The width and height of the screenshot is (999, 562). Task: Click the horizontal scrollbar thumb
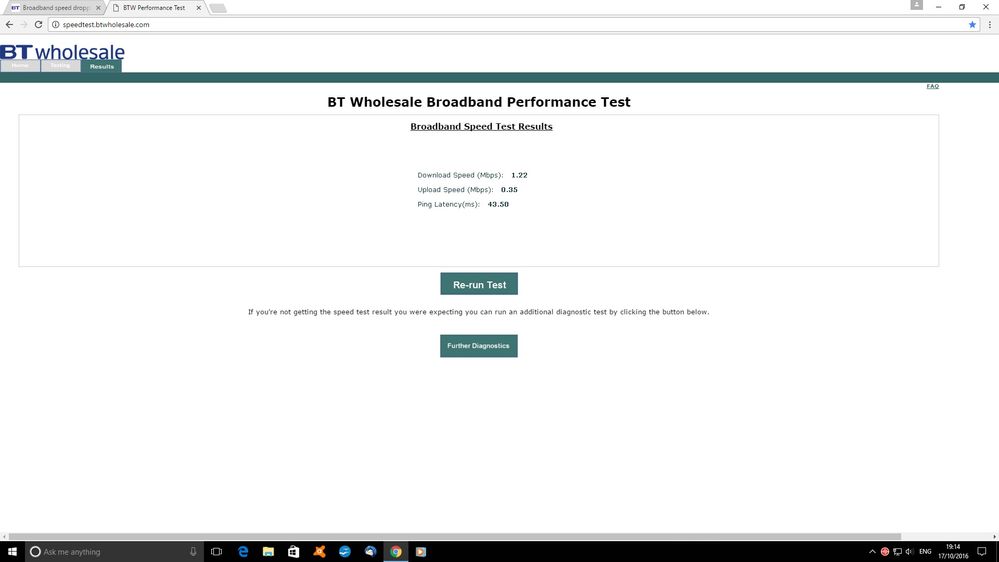click(x=455, y=537)
